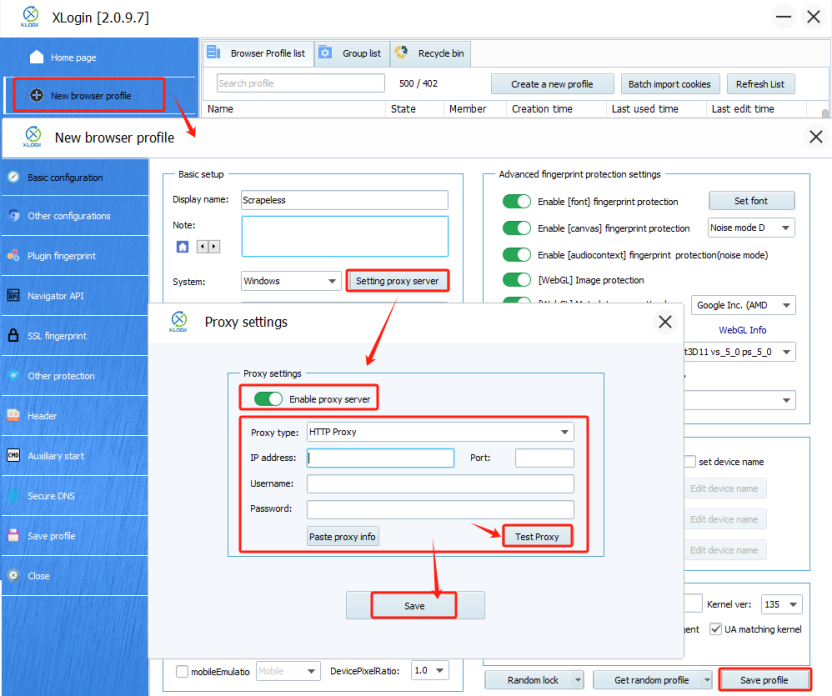This screenshot has width=832, height=696.
Task: Toggle Enable proxy server switch
Action: click(x=268, y=399)
